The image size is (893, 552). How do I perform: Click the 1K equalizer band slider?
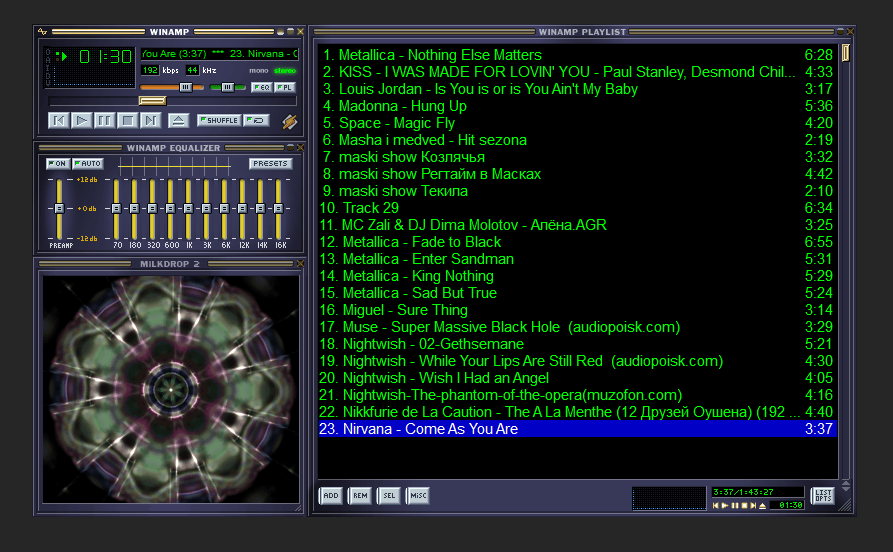[x=189, y=208]
